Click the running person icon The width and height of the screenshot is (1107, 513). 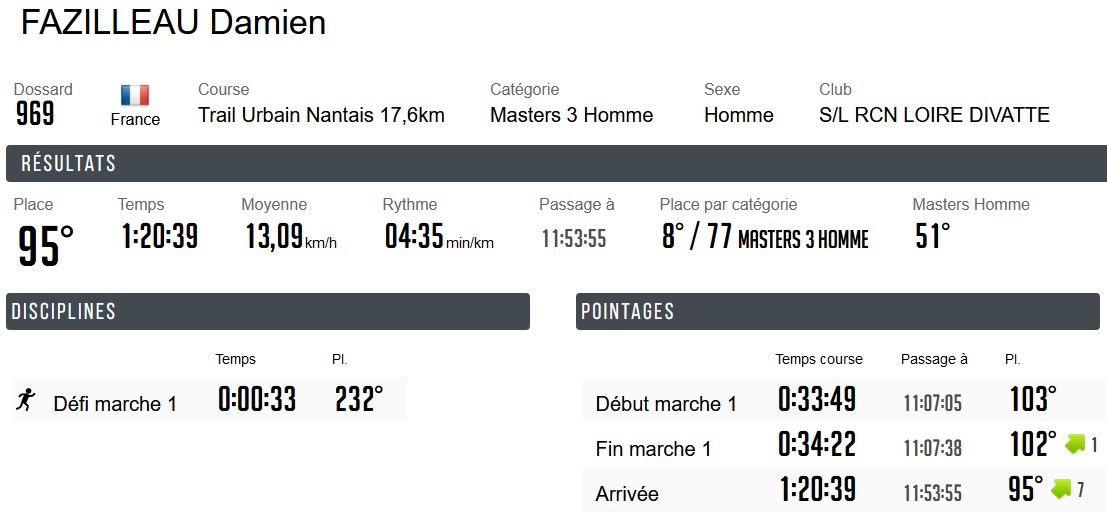[26, 401]
